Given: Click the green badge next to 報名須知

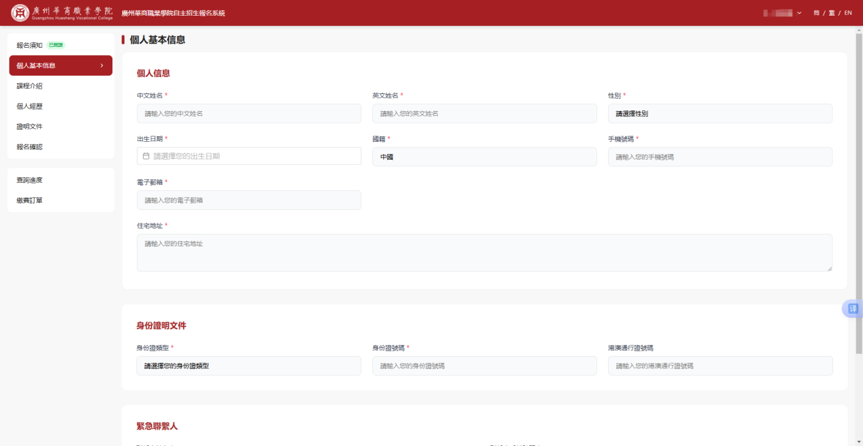Looking at the screenshot, I should 56,45.
